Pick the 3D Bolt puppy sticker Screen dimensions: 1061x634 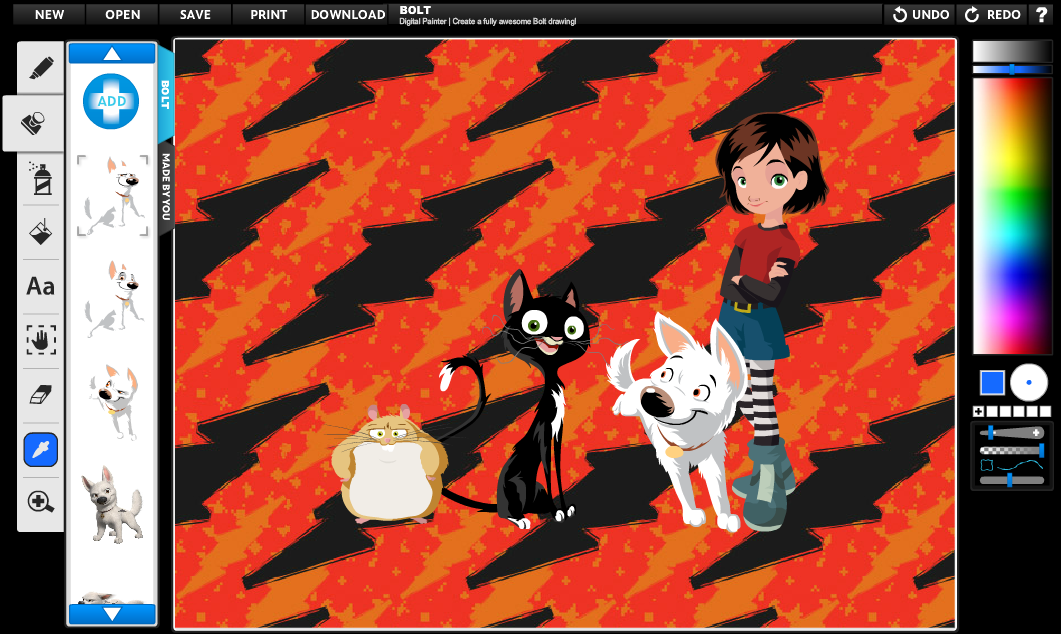click(x=112, y=505)
